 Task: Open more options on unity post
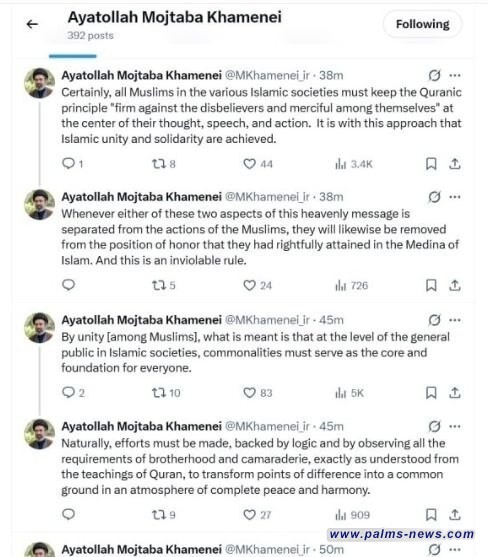click(x=455, y=320)
